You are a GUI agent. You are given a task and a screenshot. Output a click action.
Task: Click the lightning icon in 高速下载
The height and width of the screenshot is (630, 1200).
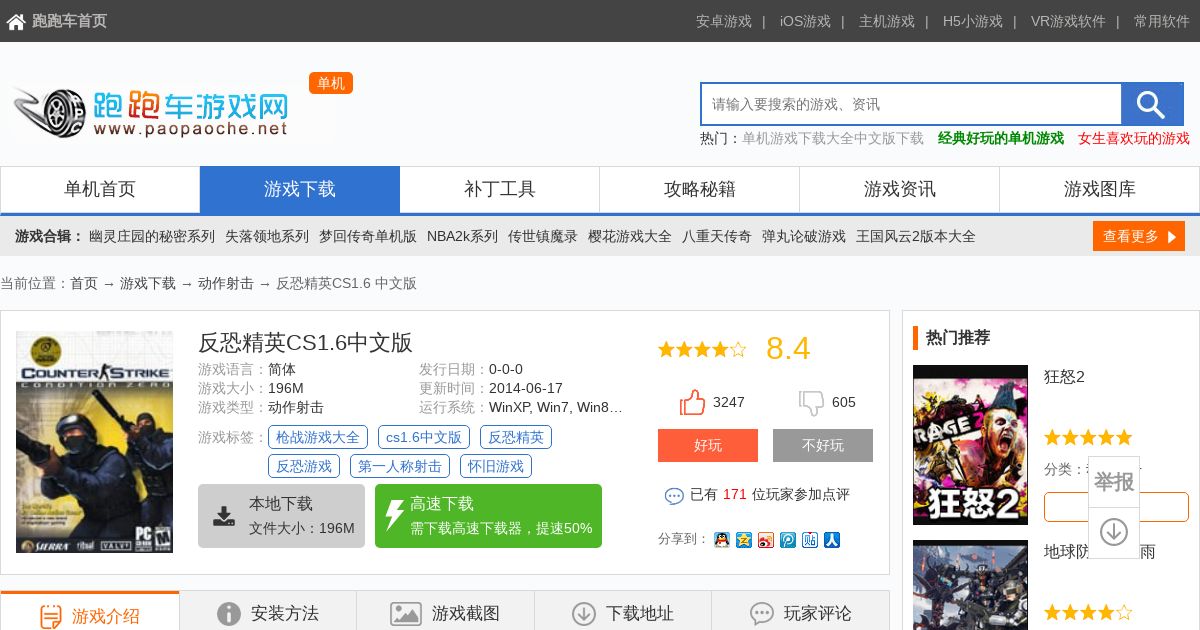394,515
